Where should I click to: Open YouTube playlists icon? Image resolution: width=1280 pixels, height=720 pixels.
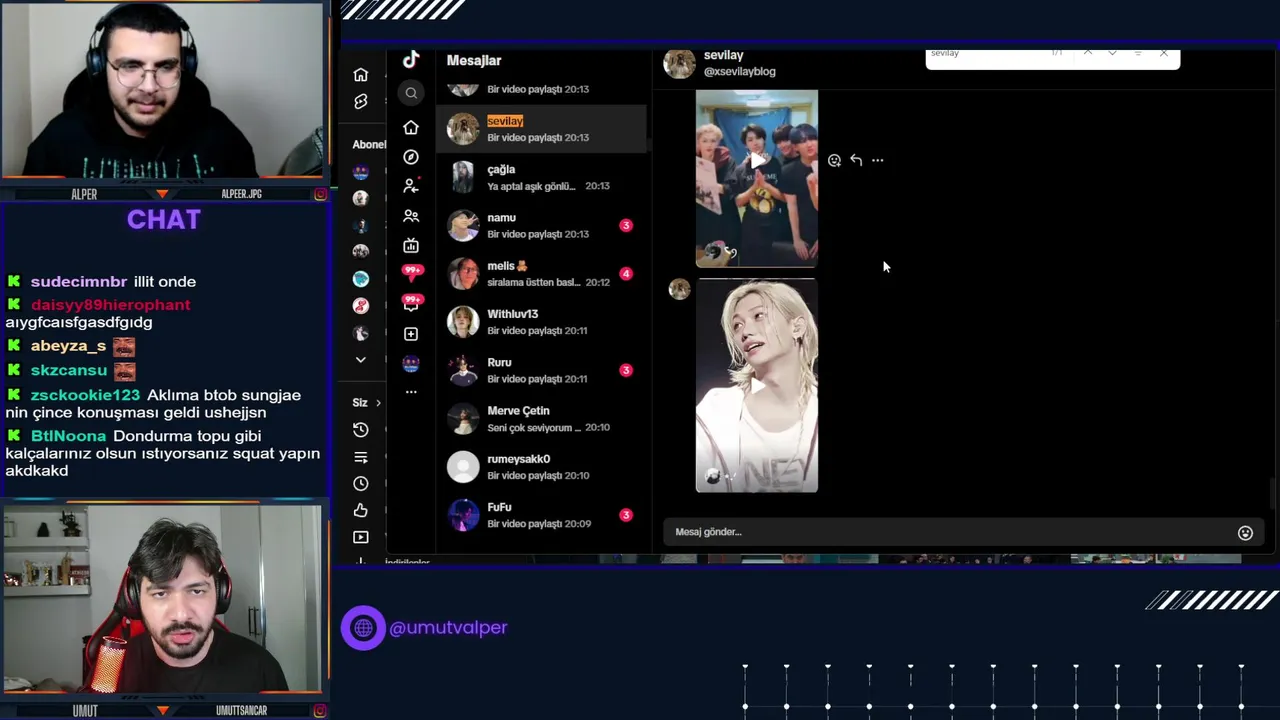point(361,457)
